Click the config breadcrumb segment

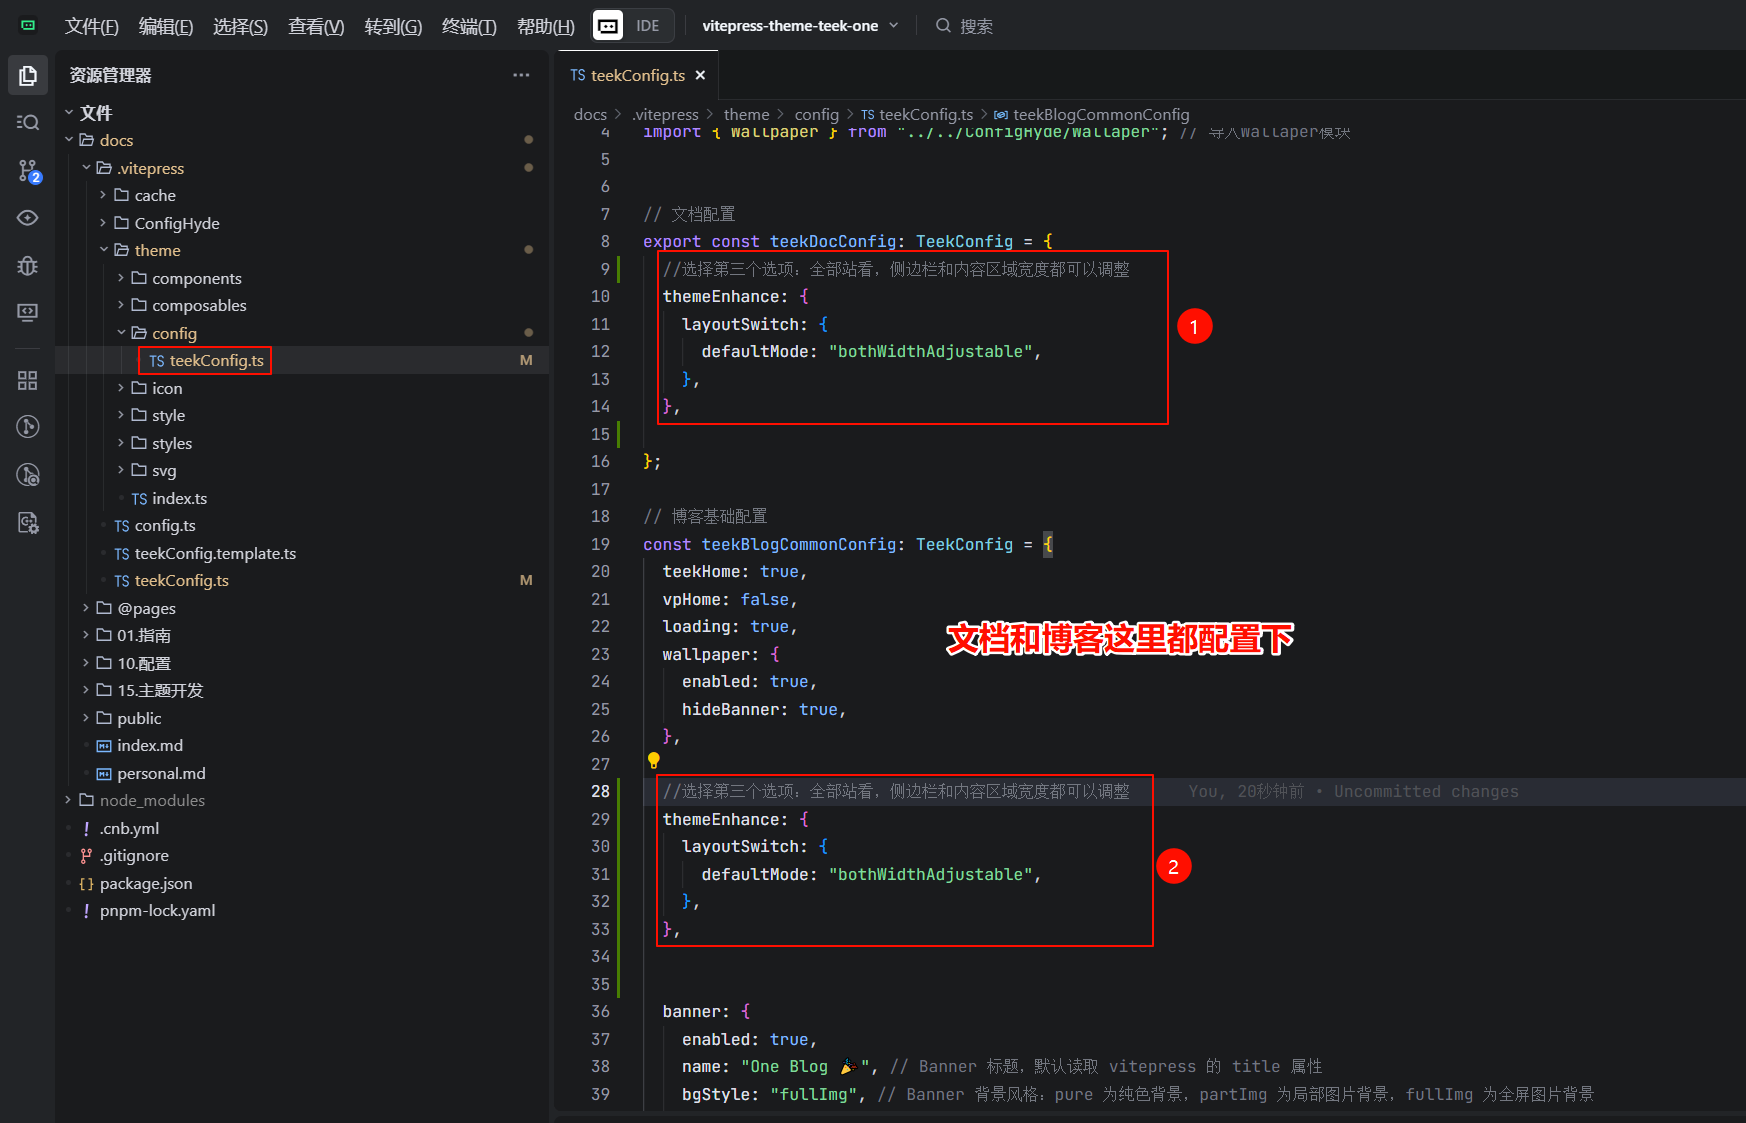point(816,114)
